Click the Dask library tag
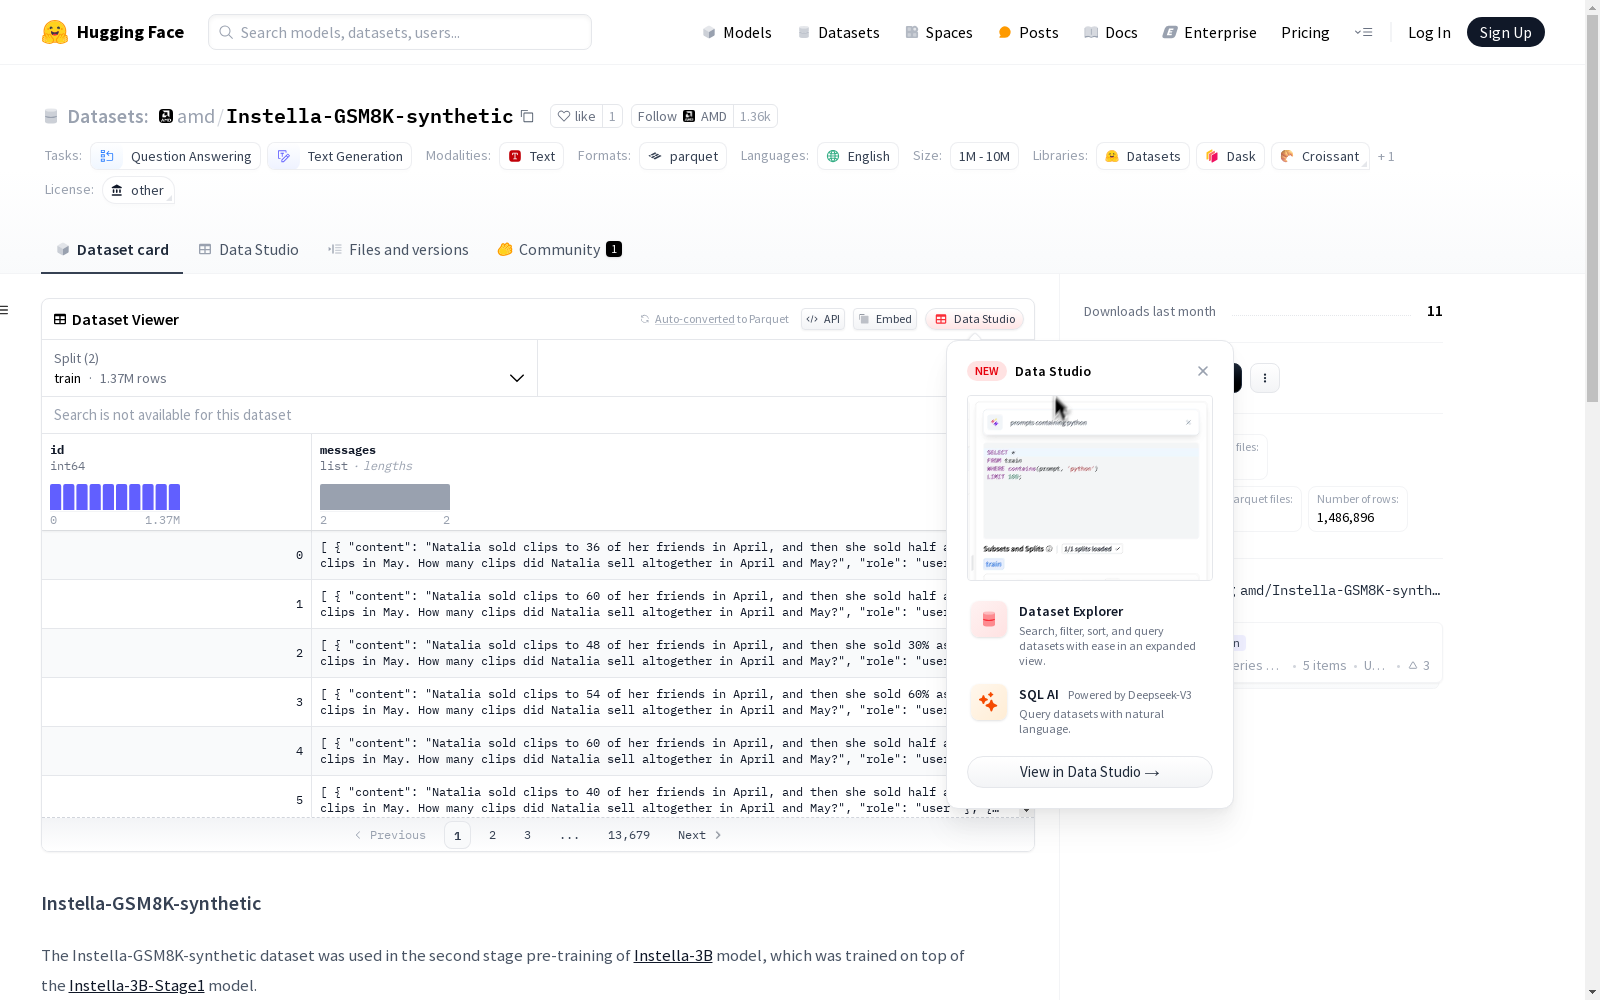Viewport: 1600px width, 1000px height. click(1231, 156)
